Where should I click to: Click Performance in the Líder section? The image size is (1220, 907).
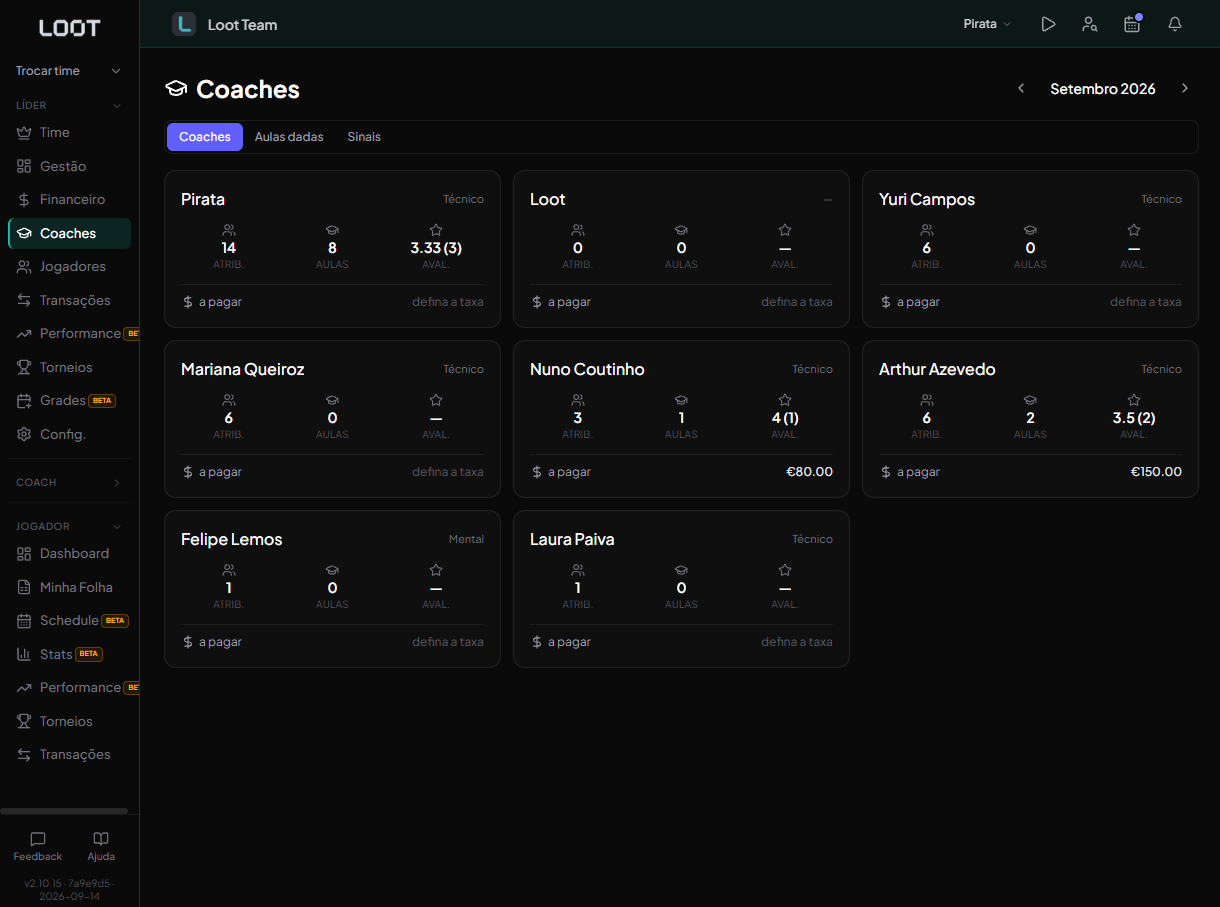[x=69, y=333]
